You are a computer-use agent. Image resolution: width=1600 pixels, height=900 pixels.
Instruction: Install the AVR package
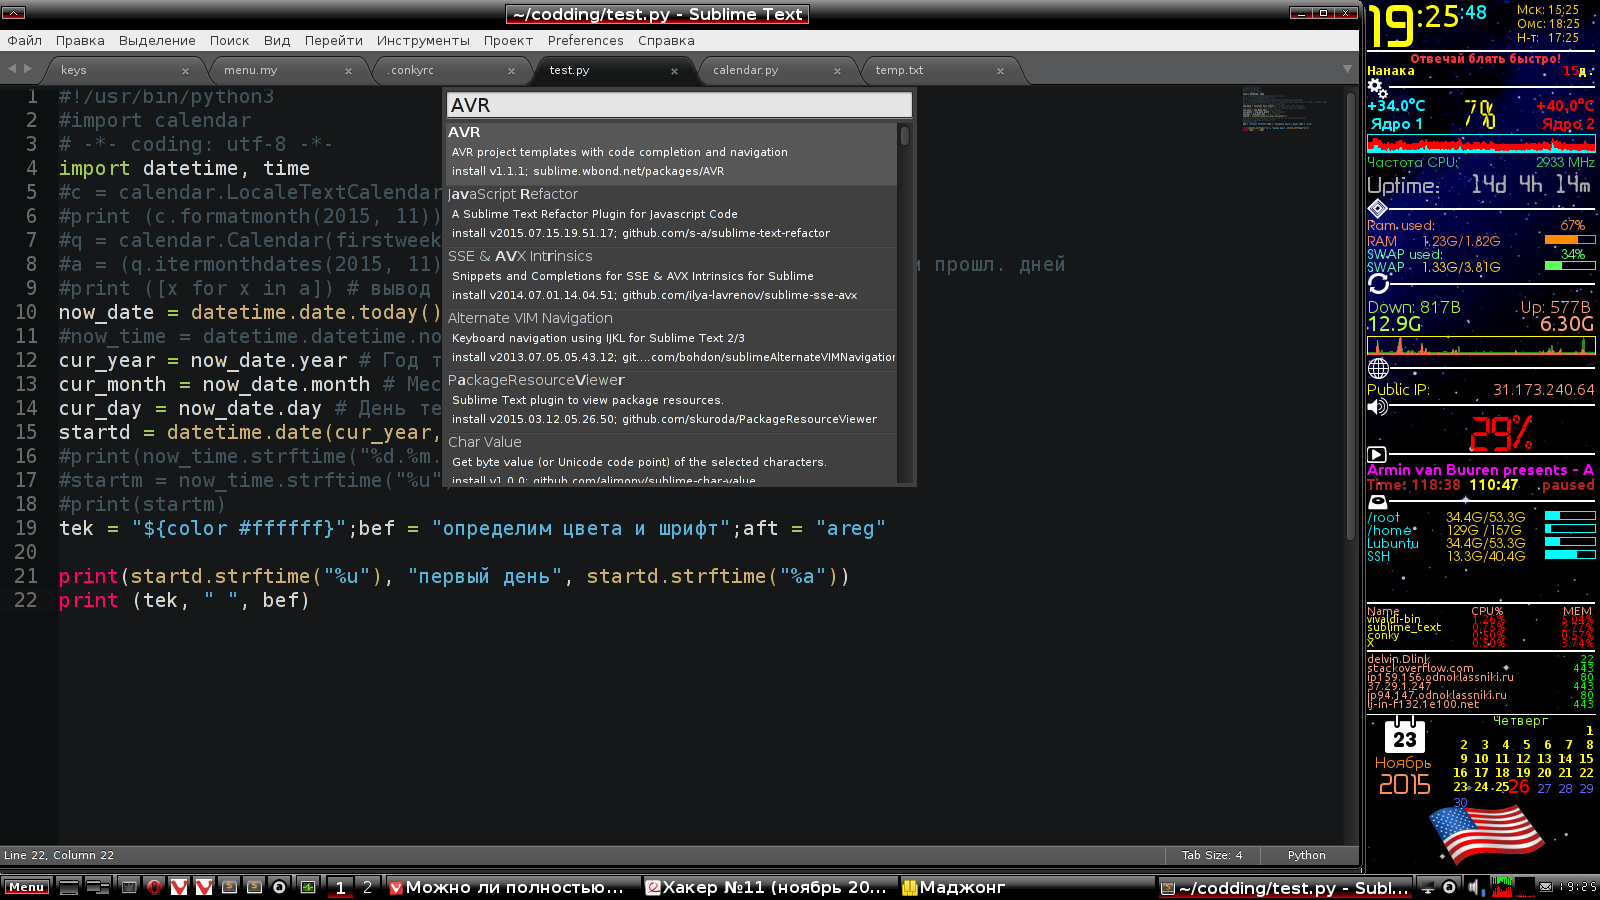[x=671, y=152]
